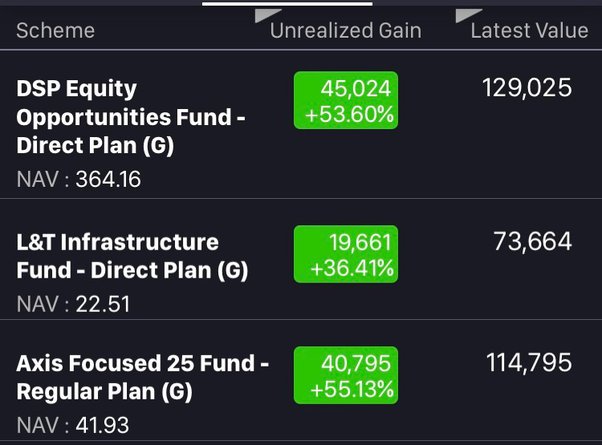This screenshot has height=445, width=602.
Task: Click sort triangle above Unrealized Gain
Action: tap(266, 14)
